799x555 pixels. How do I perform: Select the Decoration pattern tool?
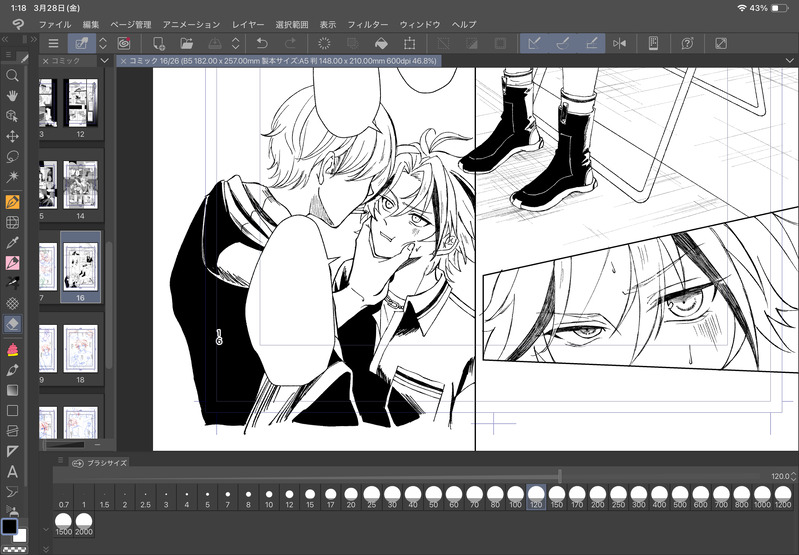[x=12, y=303]
